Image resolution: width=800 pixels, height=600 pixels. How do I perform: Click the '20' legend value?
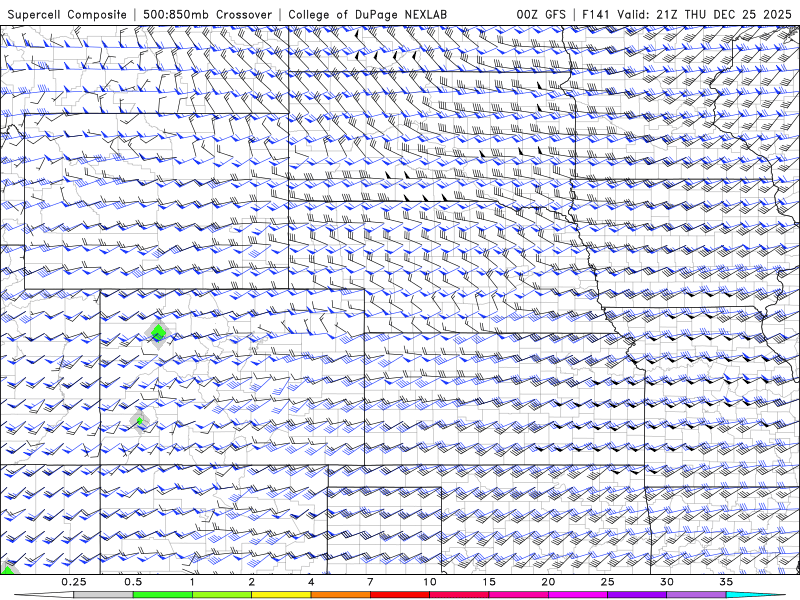point(548,582)
